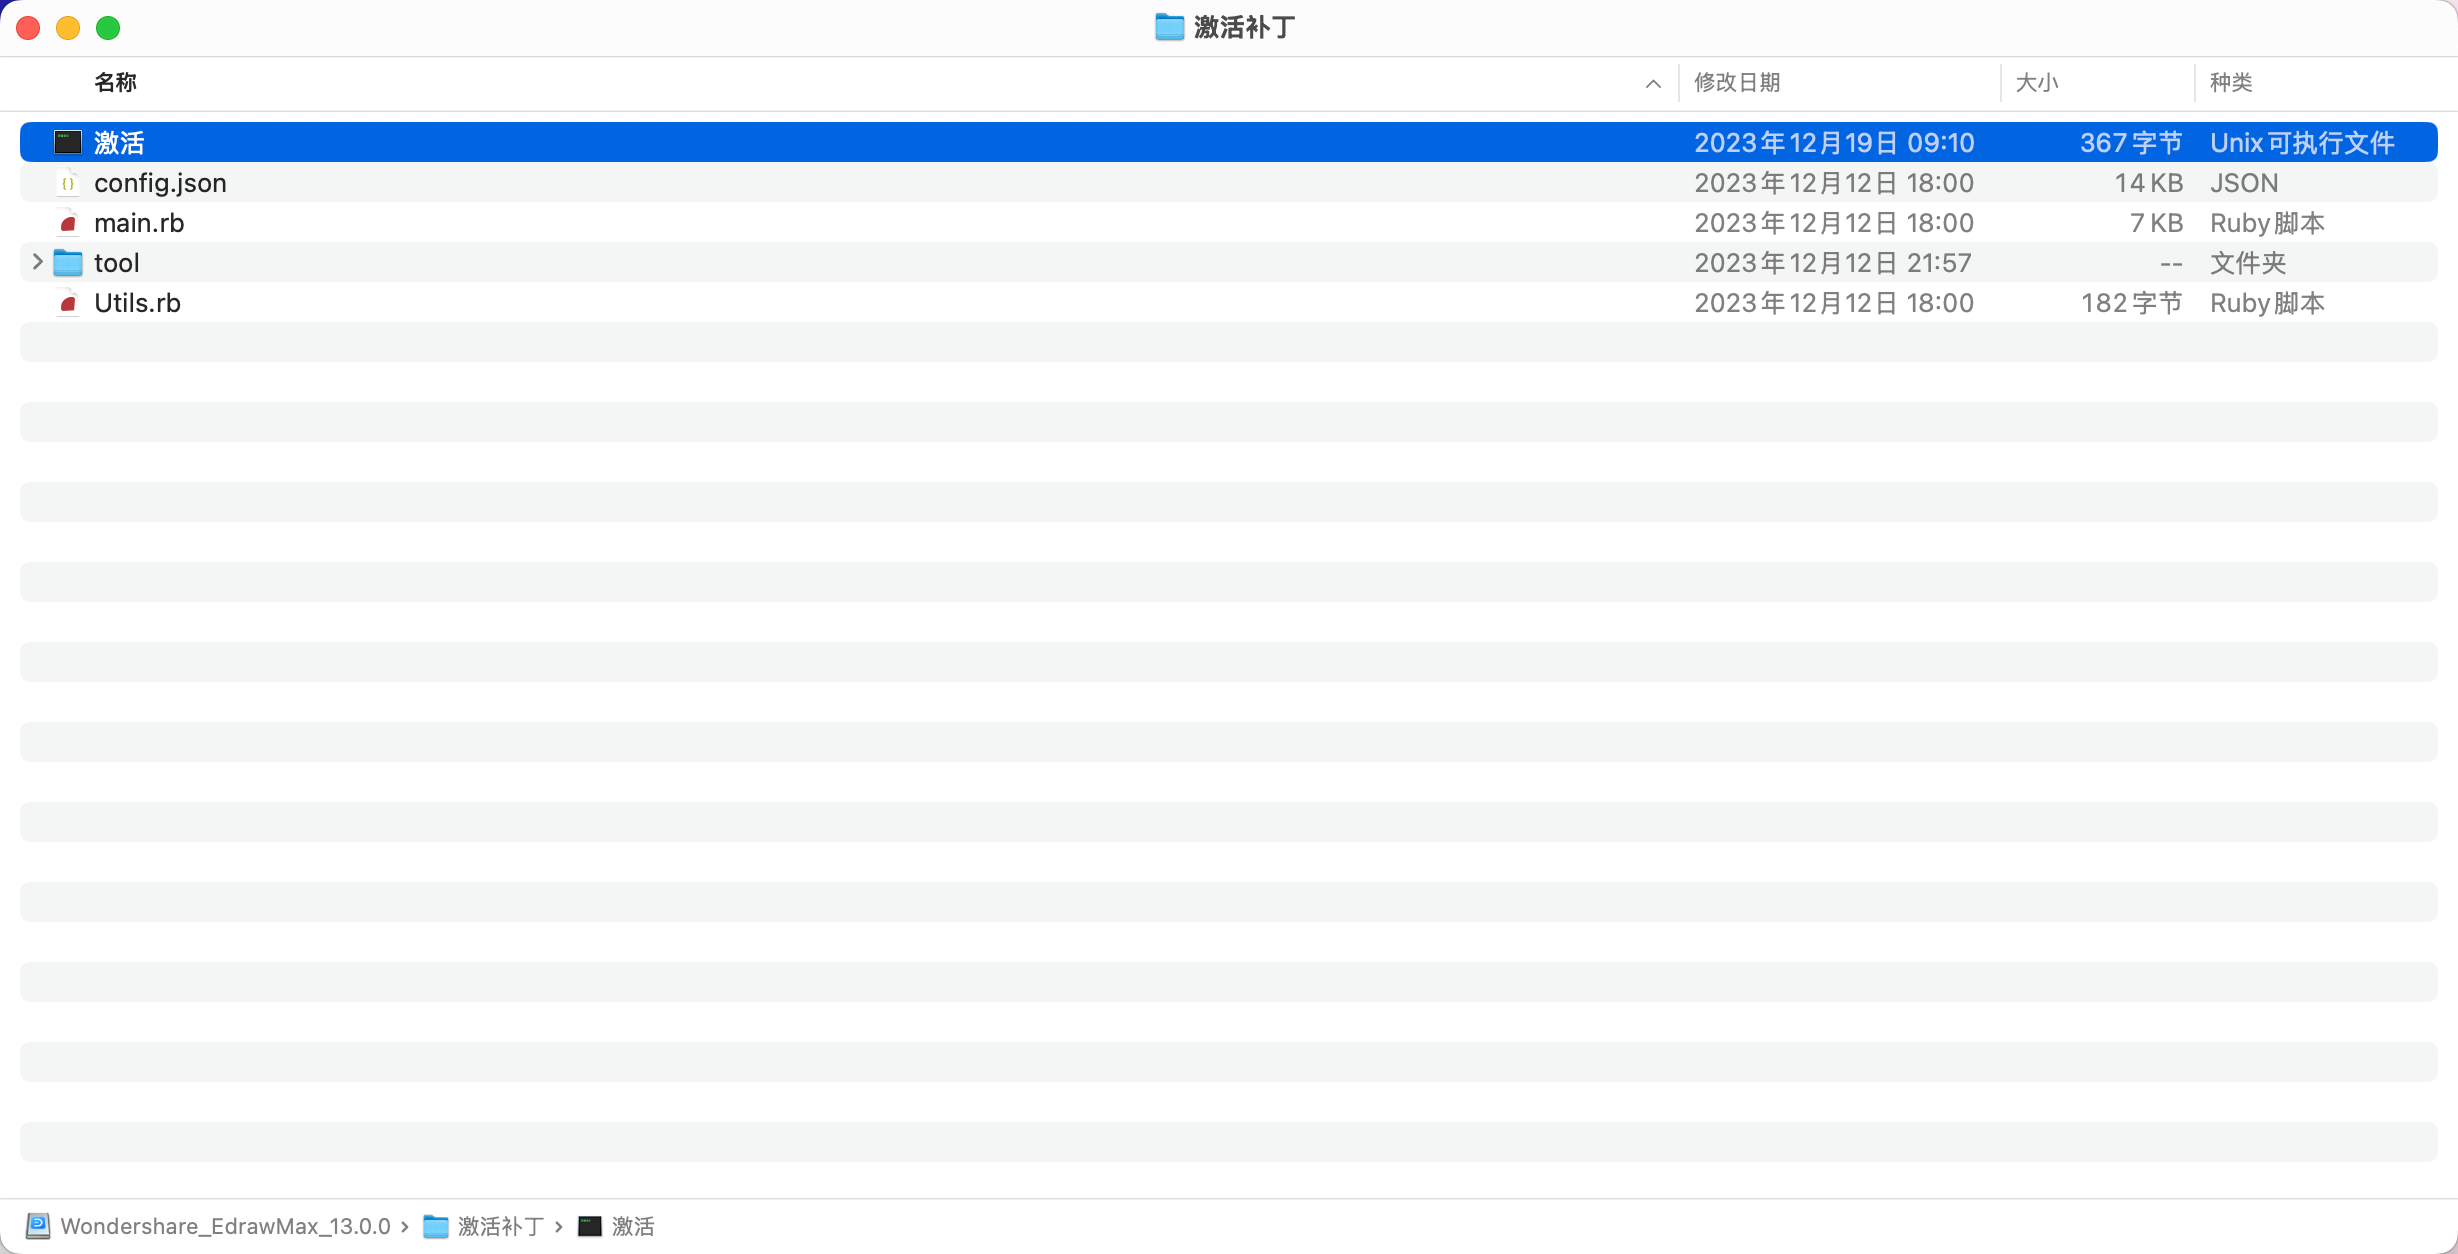Image resolution: width=2458 pixels, height=1254 pixels.
Task: Select main.rb file name
Action: [139, 223]
